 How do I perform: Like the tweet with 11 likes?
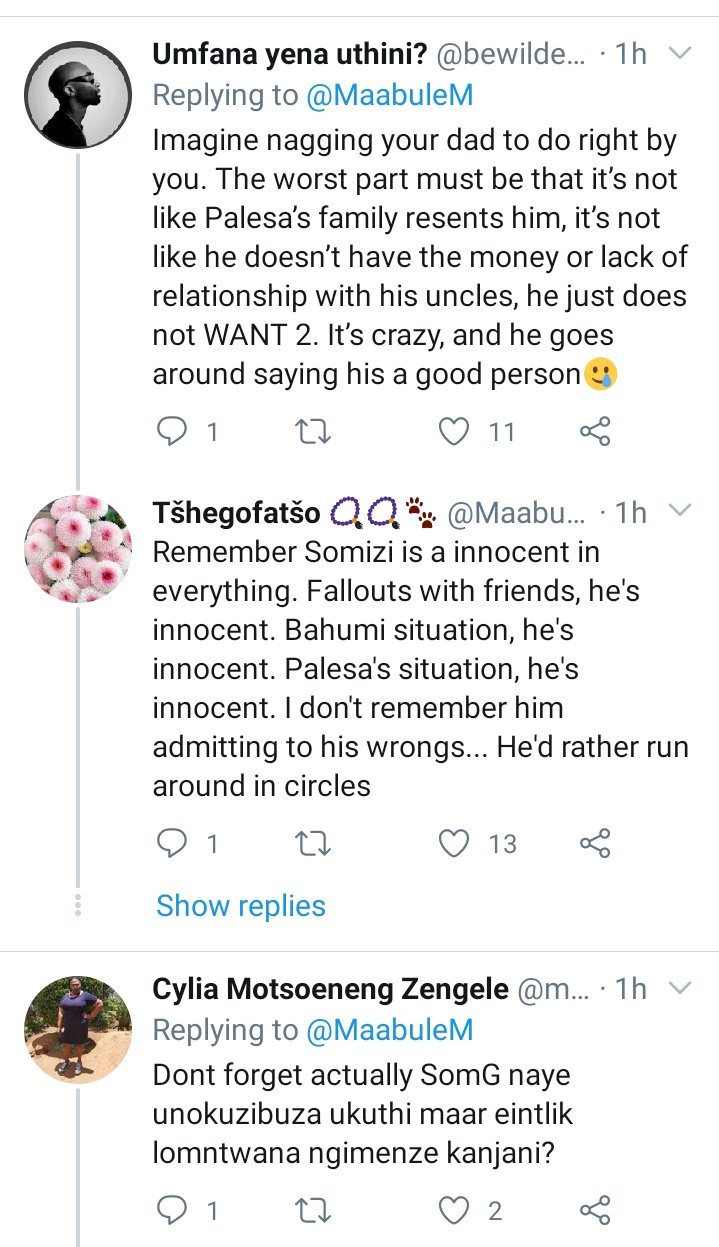(x=455, y=431)
